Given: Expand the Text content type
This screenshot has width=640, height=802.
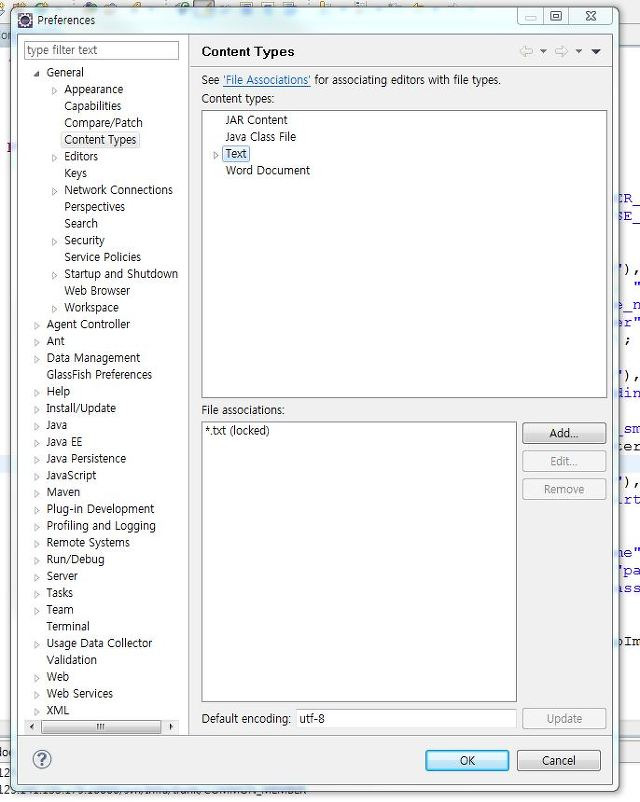Looking at the screenshot, I should coord(215,154).
